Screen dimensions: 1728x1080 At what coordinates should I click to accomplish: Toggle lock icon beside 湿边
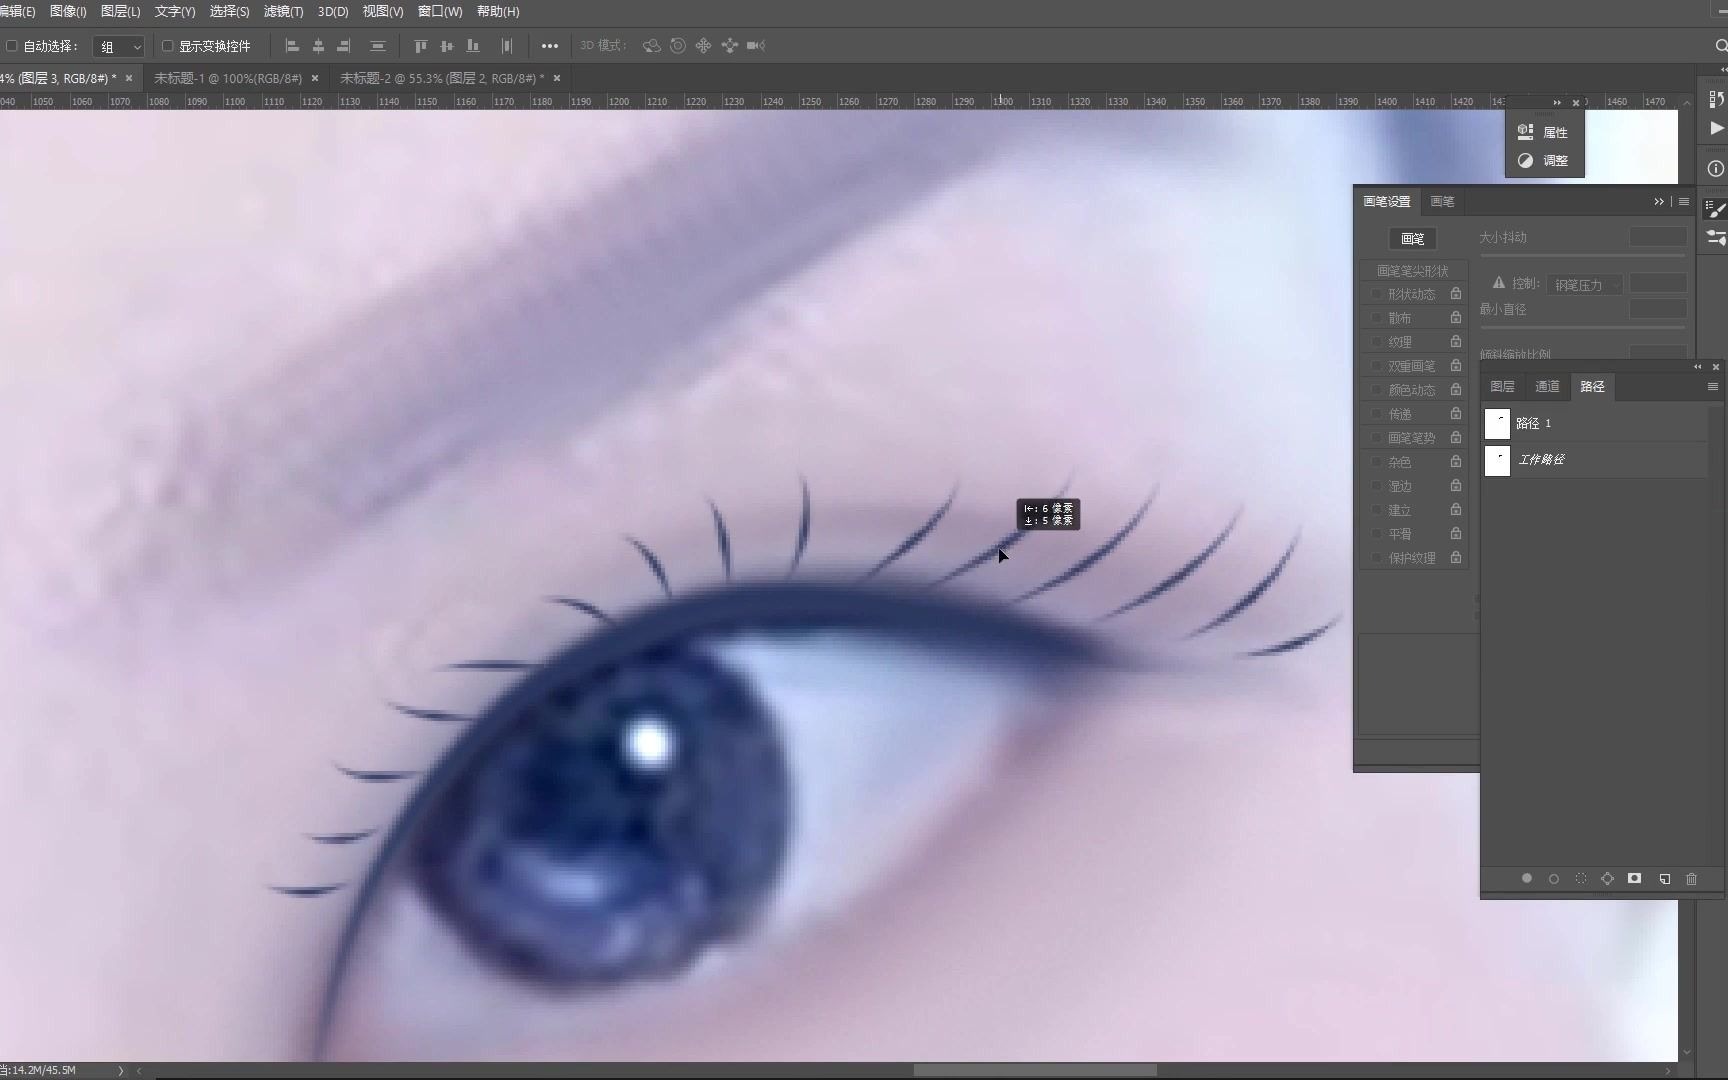(1456, 486)
